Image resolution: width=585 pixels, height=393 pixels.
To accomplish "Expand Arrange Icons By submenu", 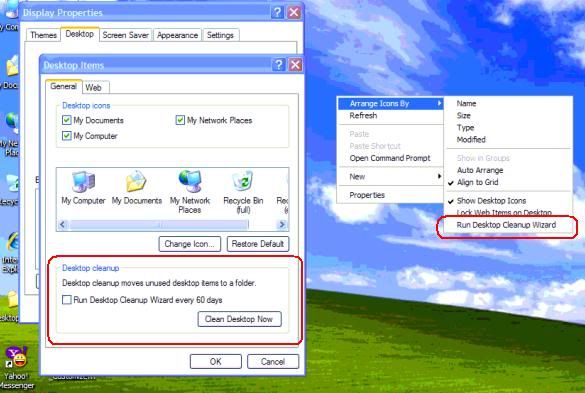I will (390, 103).
